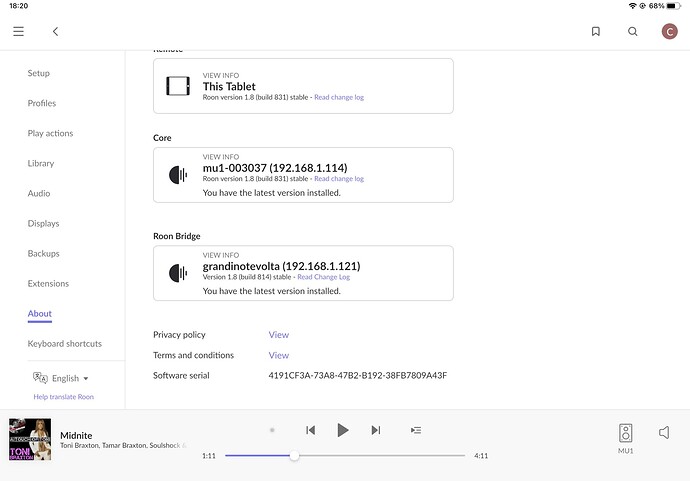Go back with the left arrow

(55, 31)
